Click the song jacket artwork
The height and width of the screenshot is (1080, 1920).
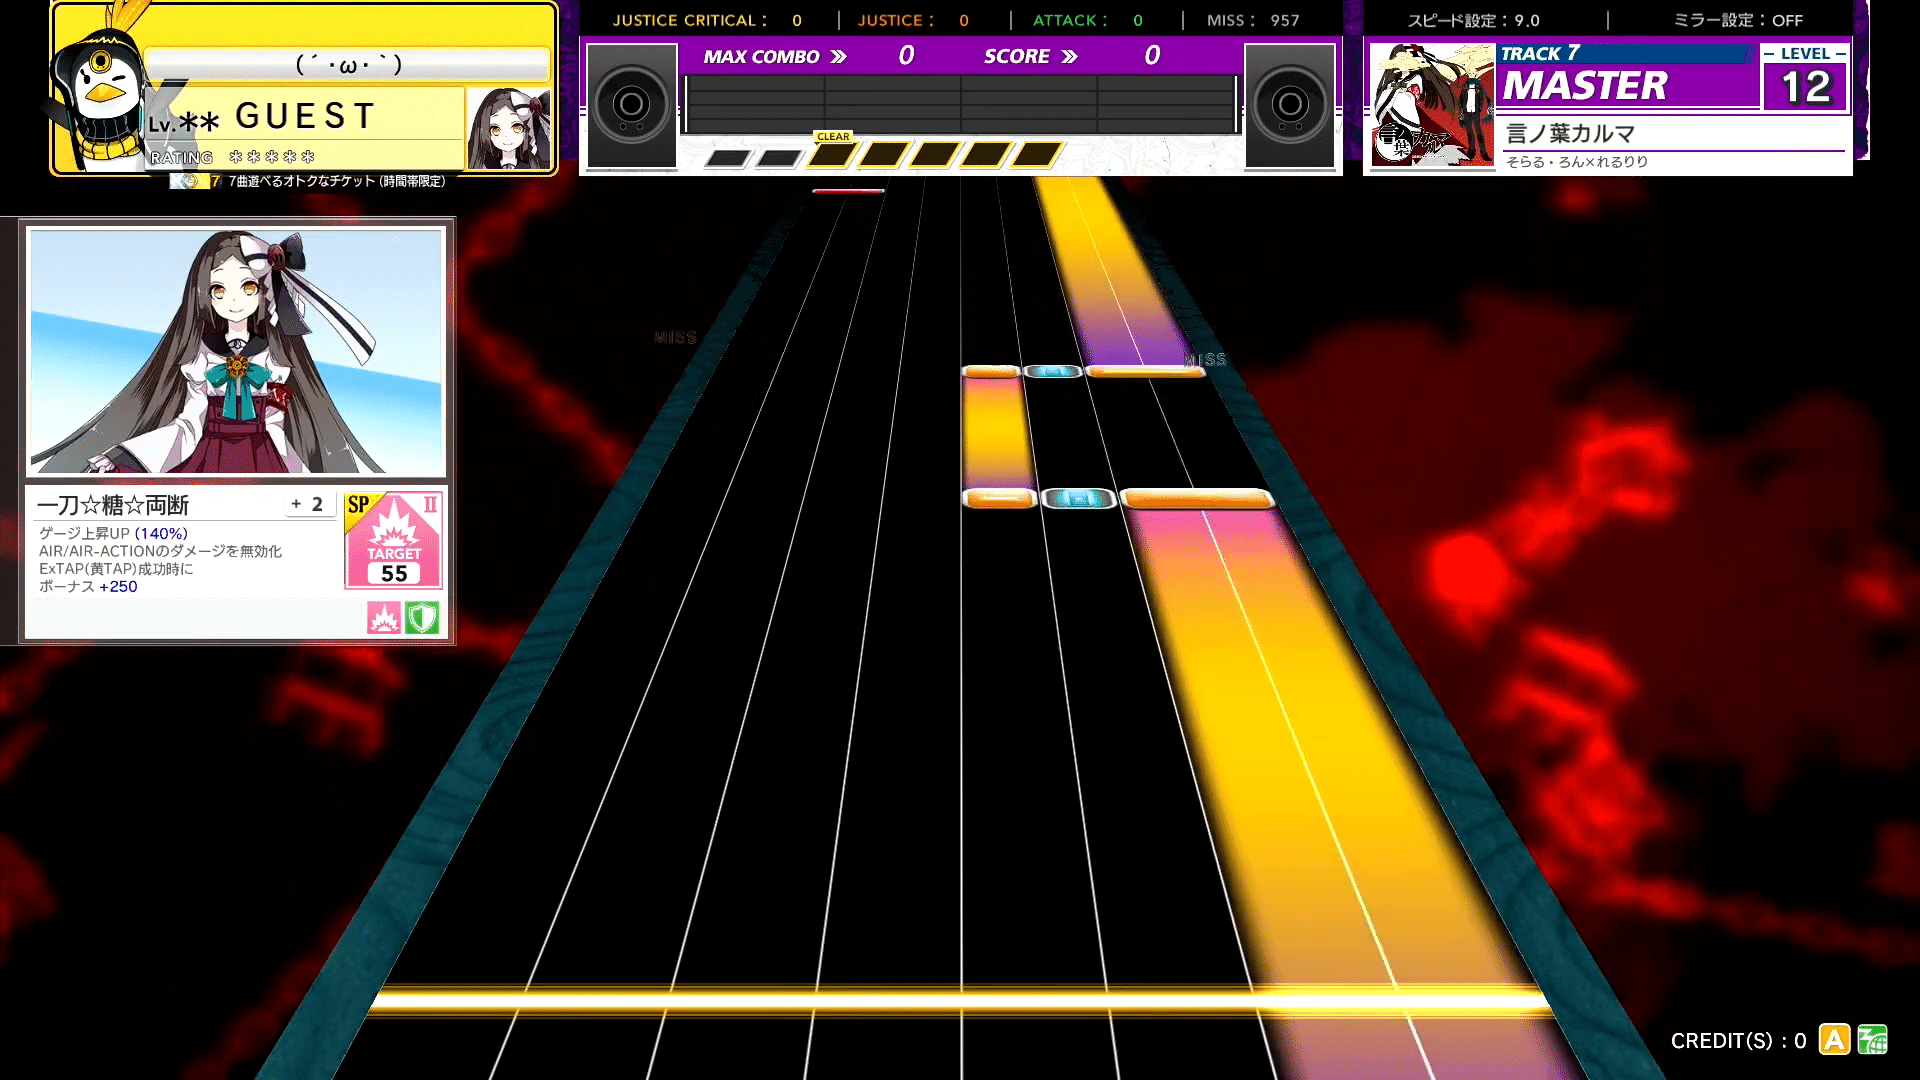point(1431,104)
